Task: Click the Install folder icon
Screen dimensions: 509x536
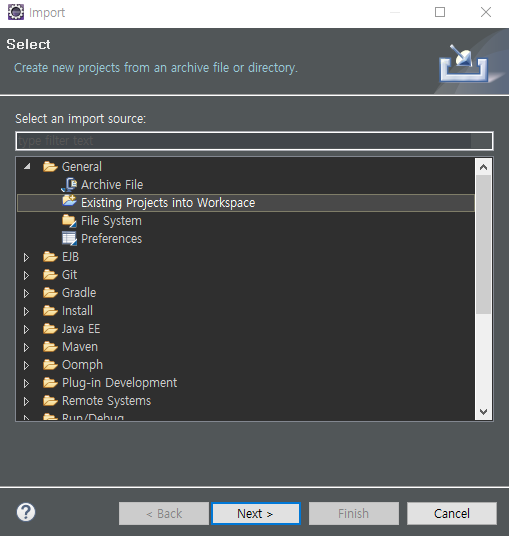Action: click(x=50, y=311)
